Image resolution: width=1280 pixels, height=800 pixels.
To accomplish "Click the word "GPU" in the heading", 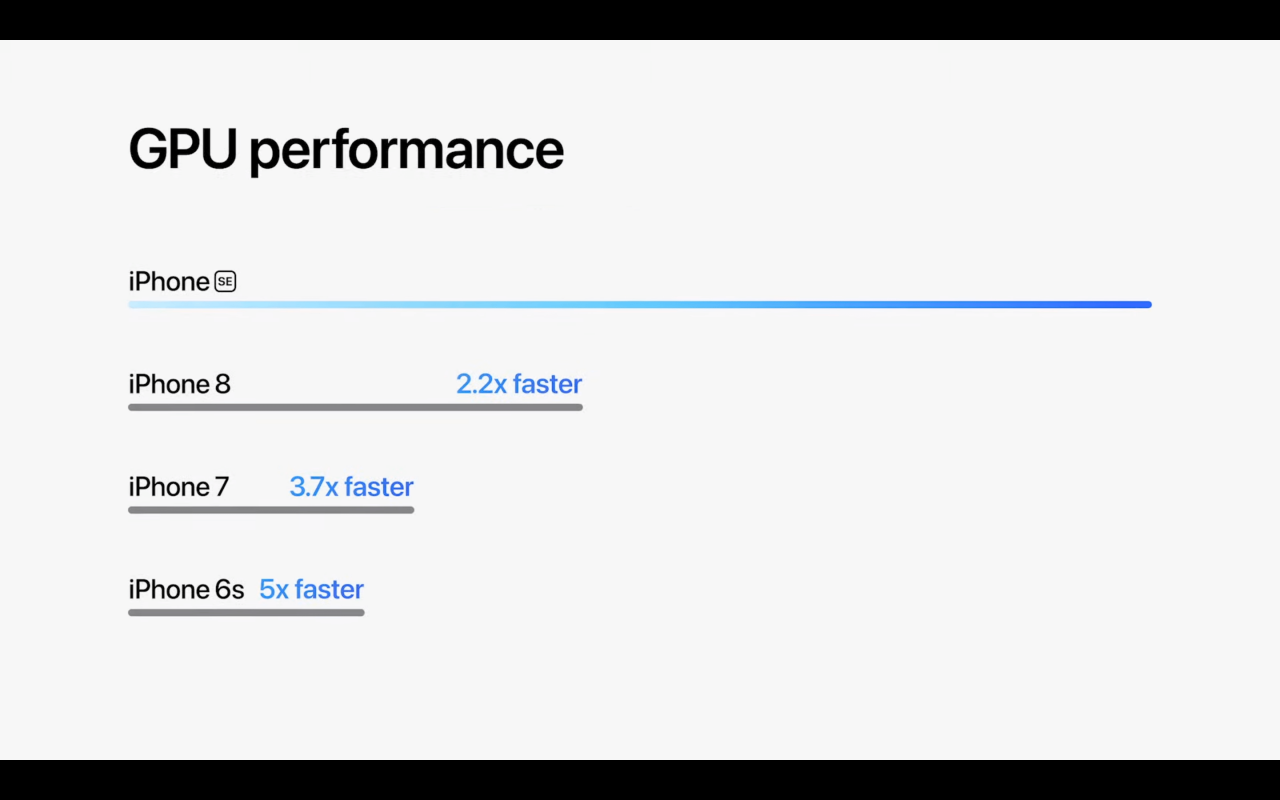I will pyautogui.click(x=182, y=149).
